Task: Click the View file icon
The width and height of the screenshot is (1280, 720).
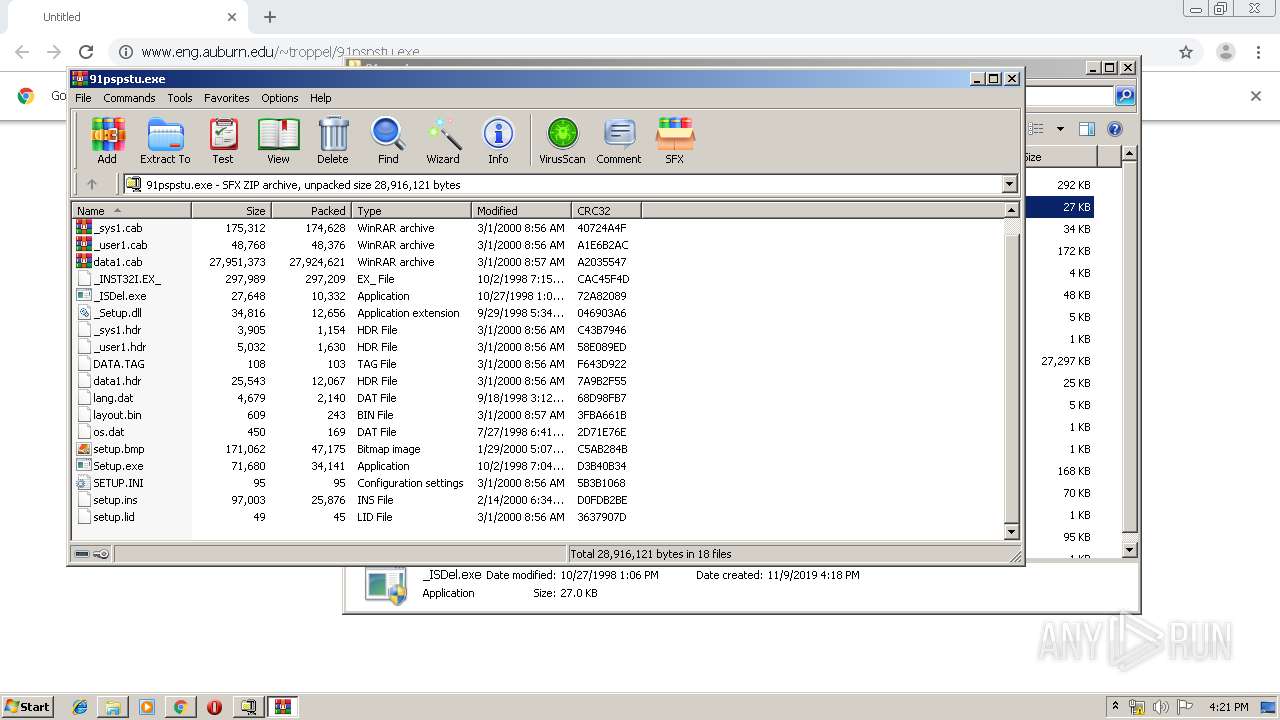Action: click(x=278, y=140)
